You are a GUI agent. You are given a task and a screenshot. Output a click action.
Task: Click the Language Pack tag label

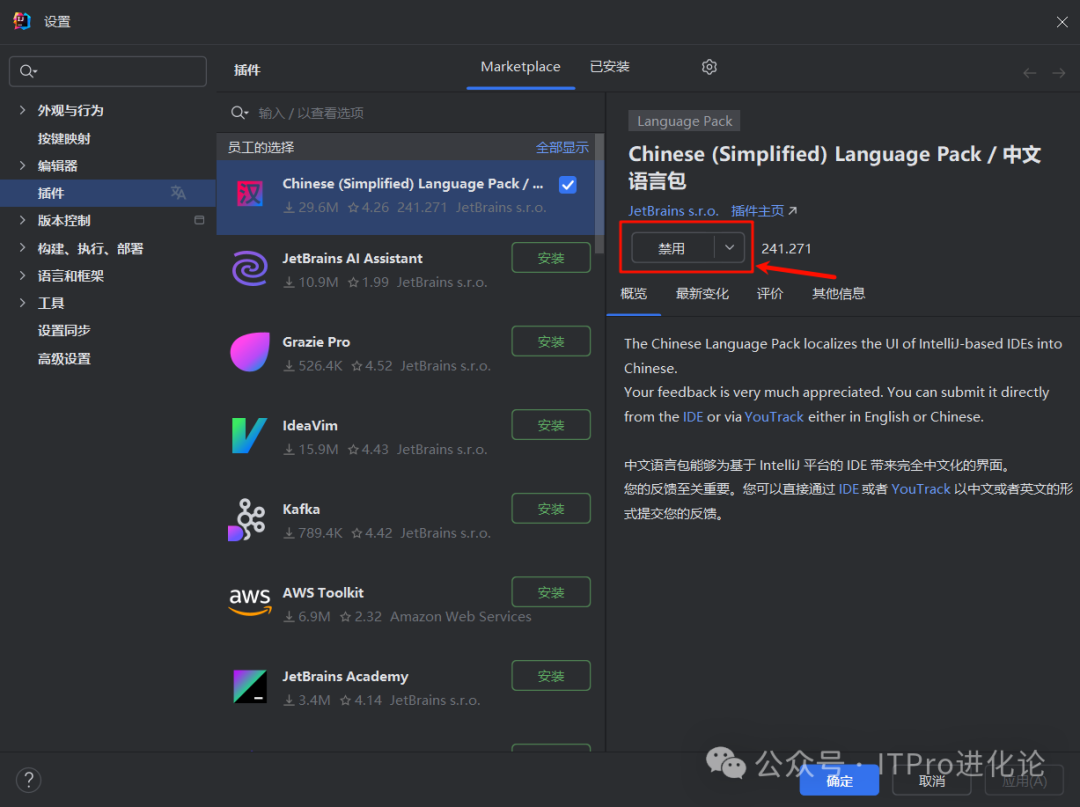click(x=685, y=121)
